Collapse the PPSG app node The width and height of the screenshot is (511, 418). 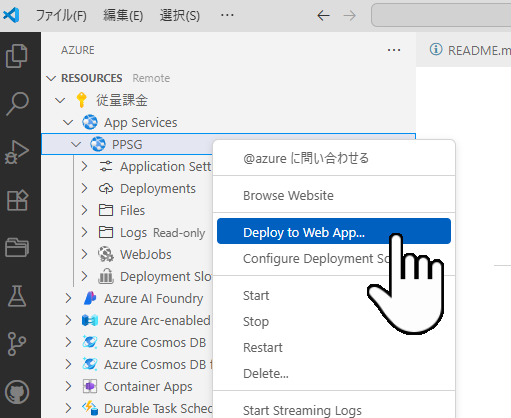(x=76, y=144)
